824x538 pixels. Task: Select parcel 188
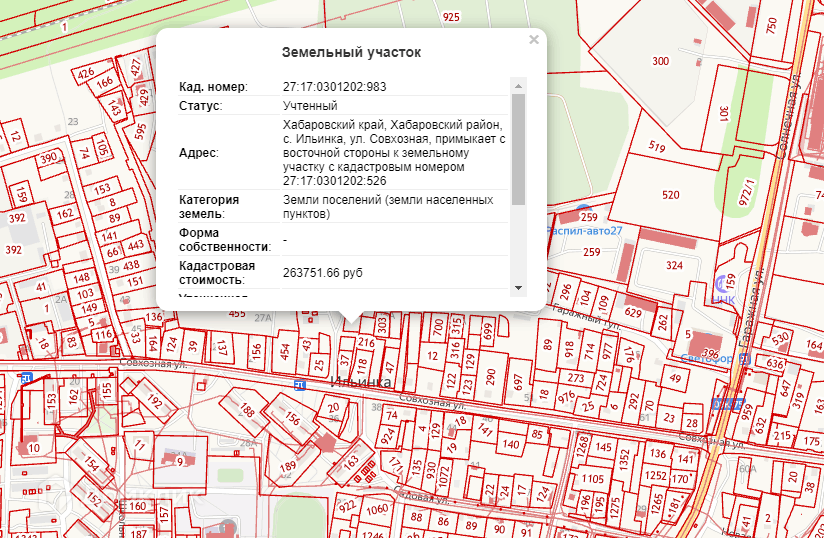[x=247, y=410]
